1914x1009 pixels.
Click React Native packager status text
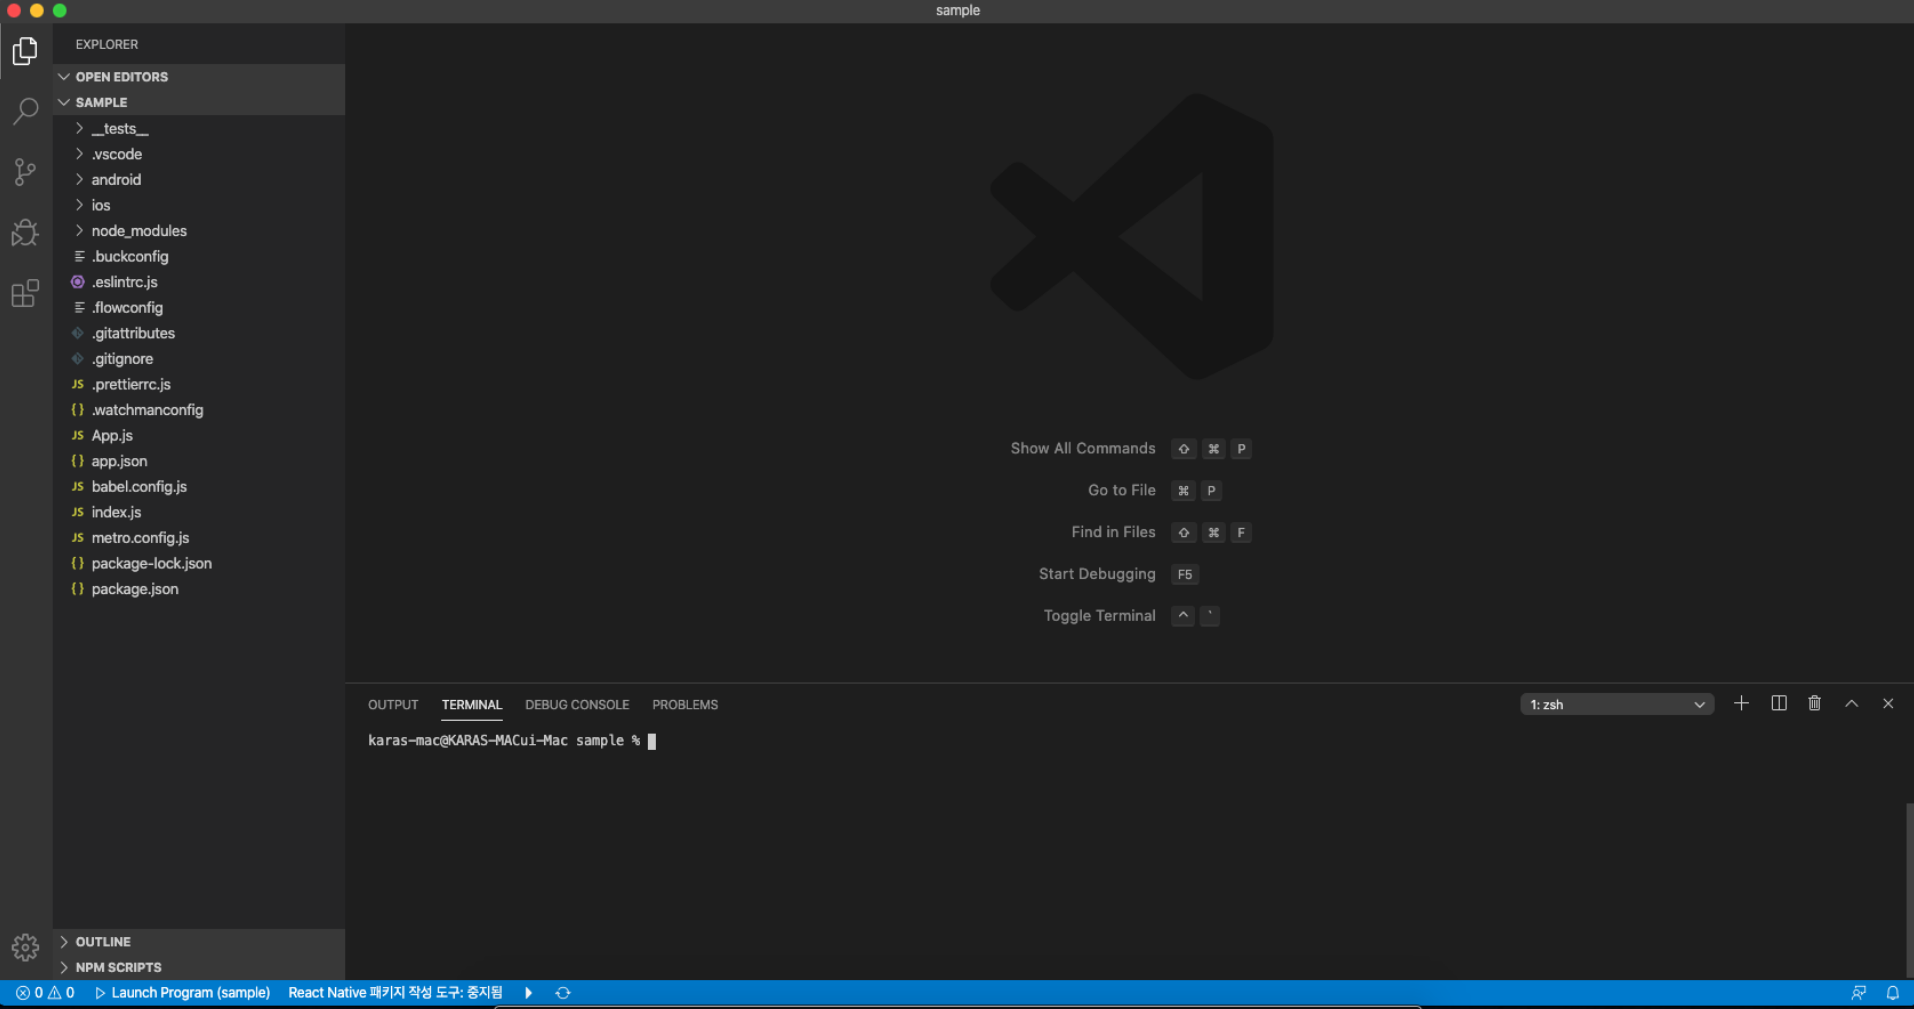[x=395, y=993]
